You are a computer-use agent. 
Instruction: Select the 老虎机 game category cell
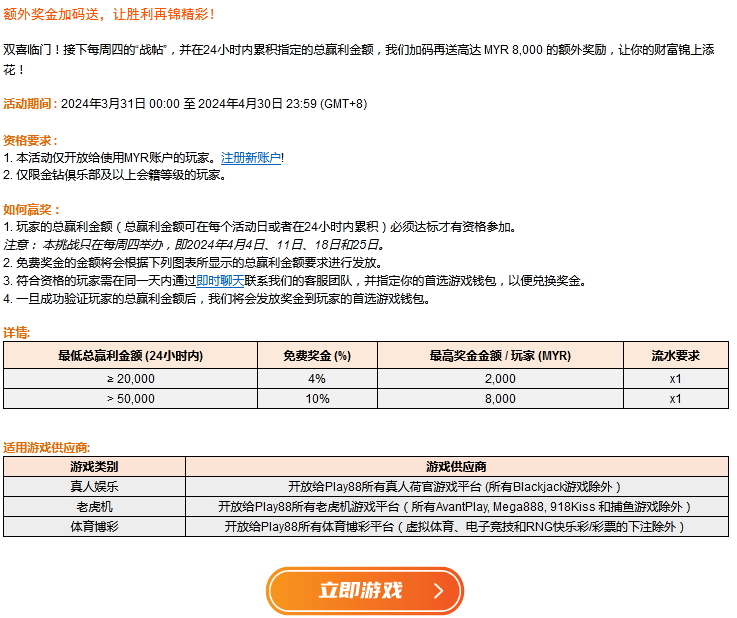(94, 506)
